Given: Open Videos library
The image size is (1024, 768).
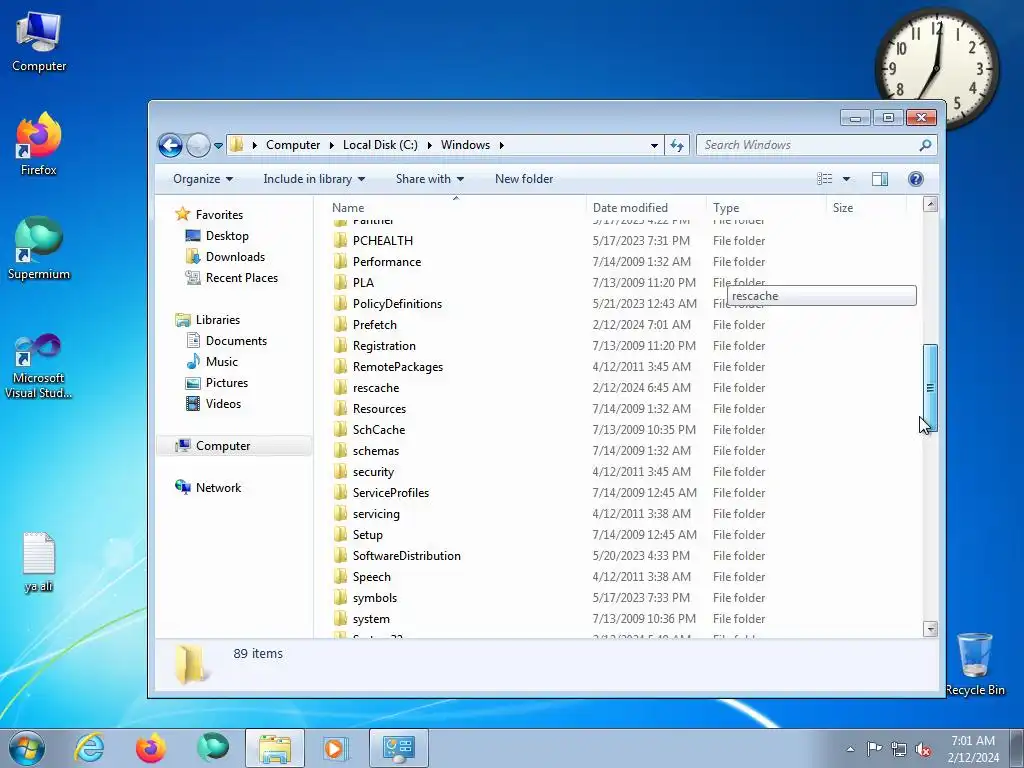Looking at the screenshot, I should [x=223, y=404].
